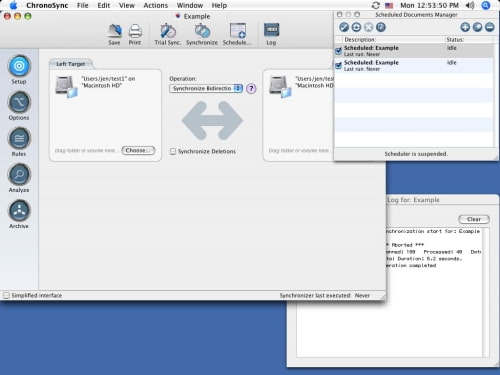
Task: Add a scheduled document with the plus icon
Action: 465,27
